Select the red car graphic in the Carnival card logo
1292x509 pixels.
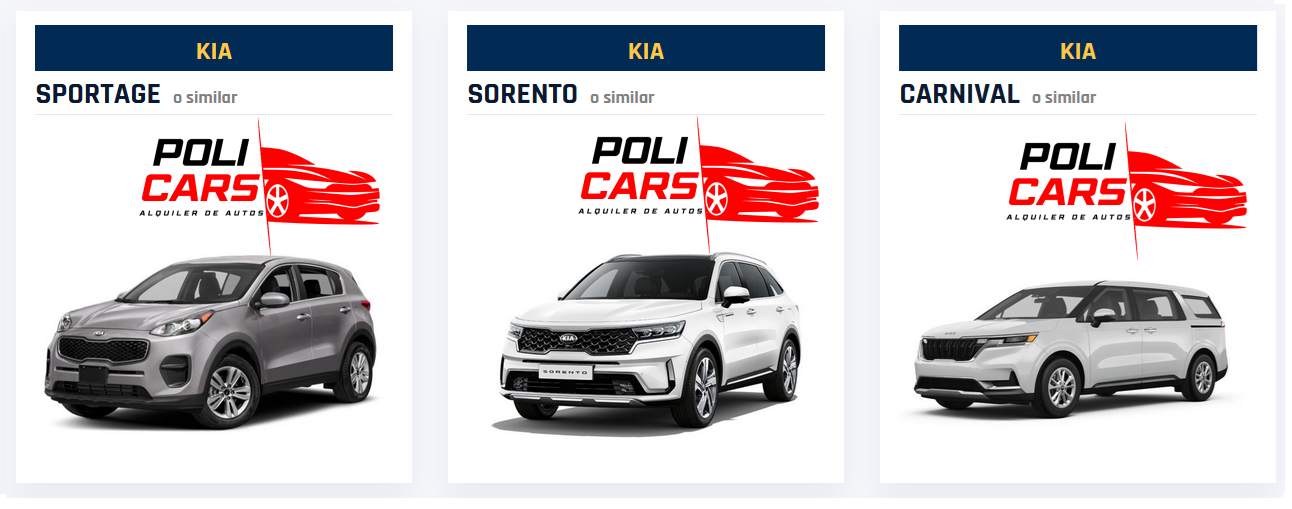1188,189
